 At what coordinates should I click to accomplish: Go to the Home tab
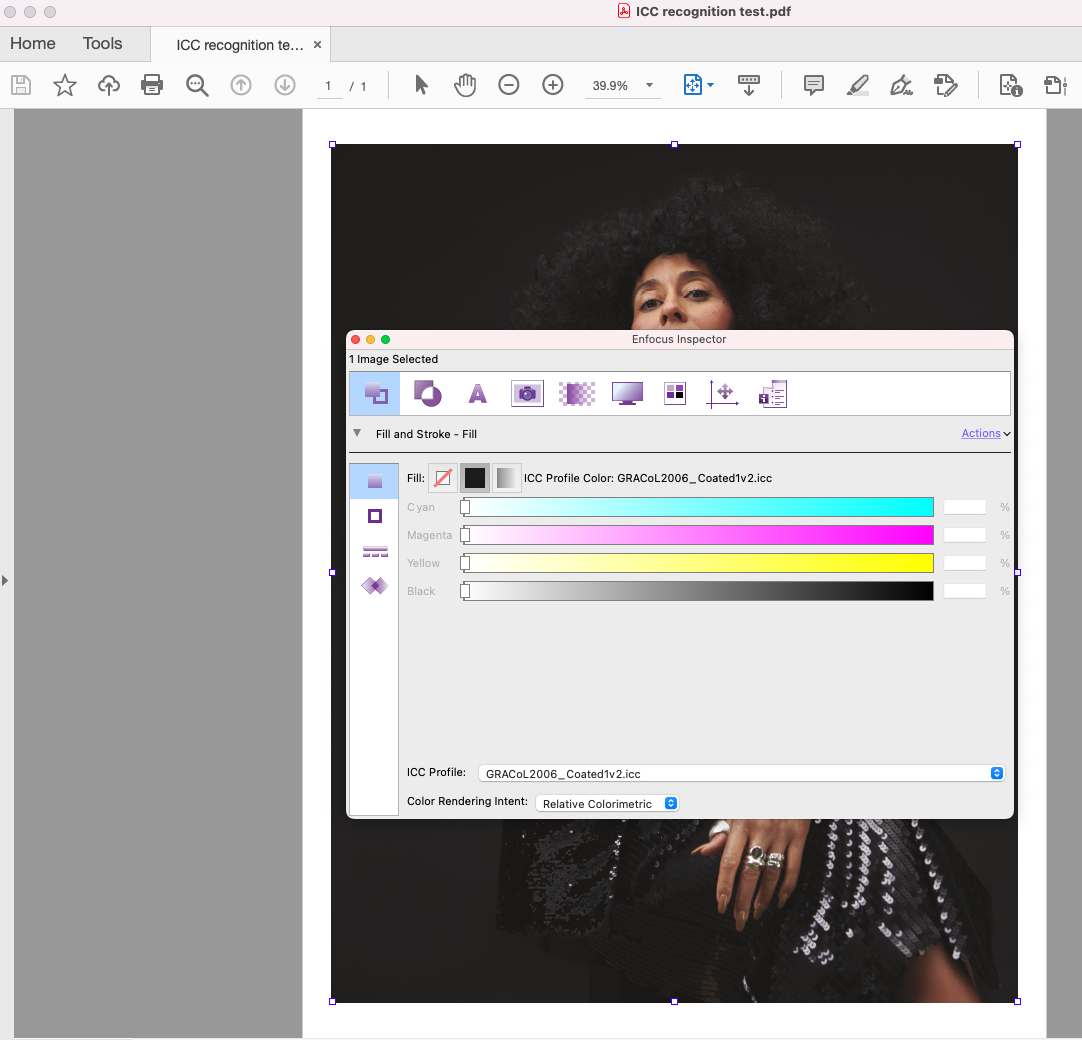coord(33,44)
